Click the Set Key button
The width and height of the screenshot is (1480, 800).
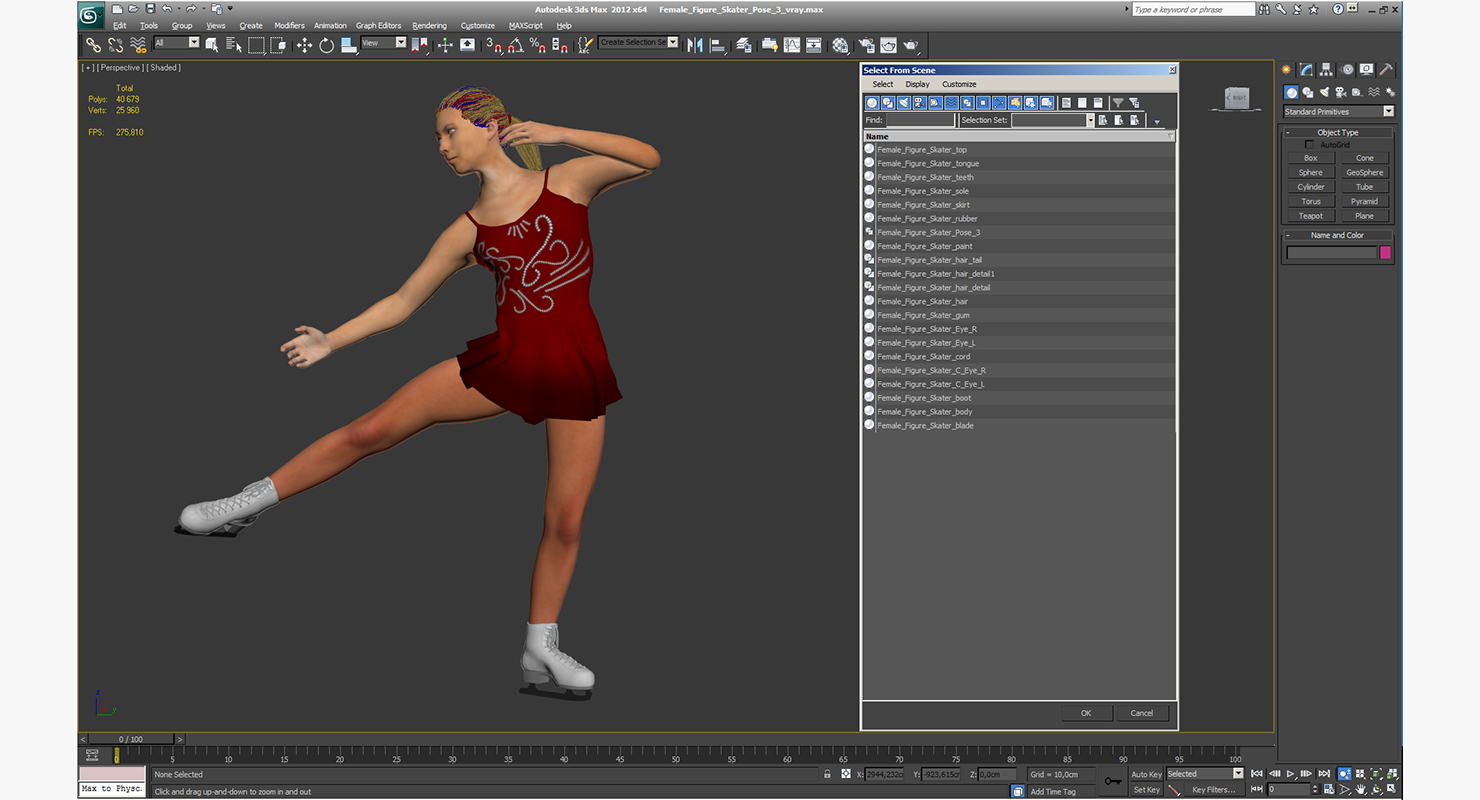(1147, 789)
